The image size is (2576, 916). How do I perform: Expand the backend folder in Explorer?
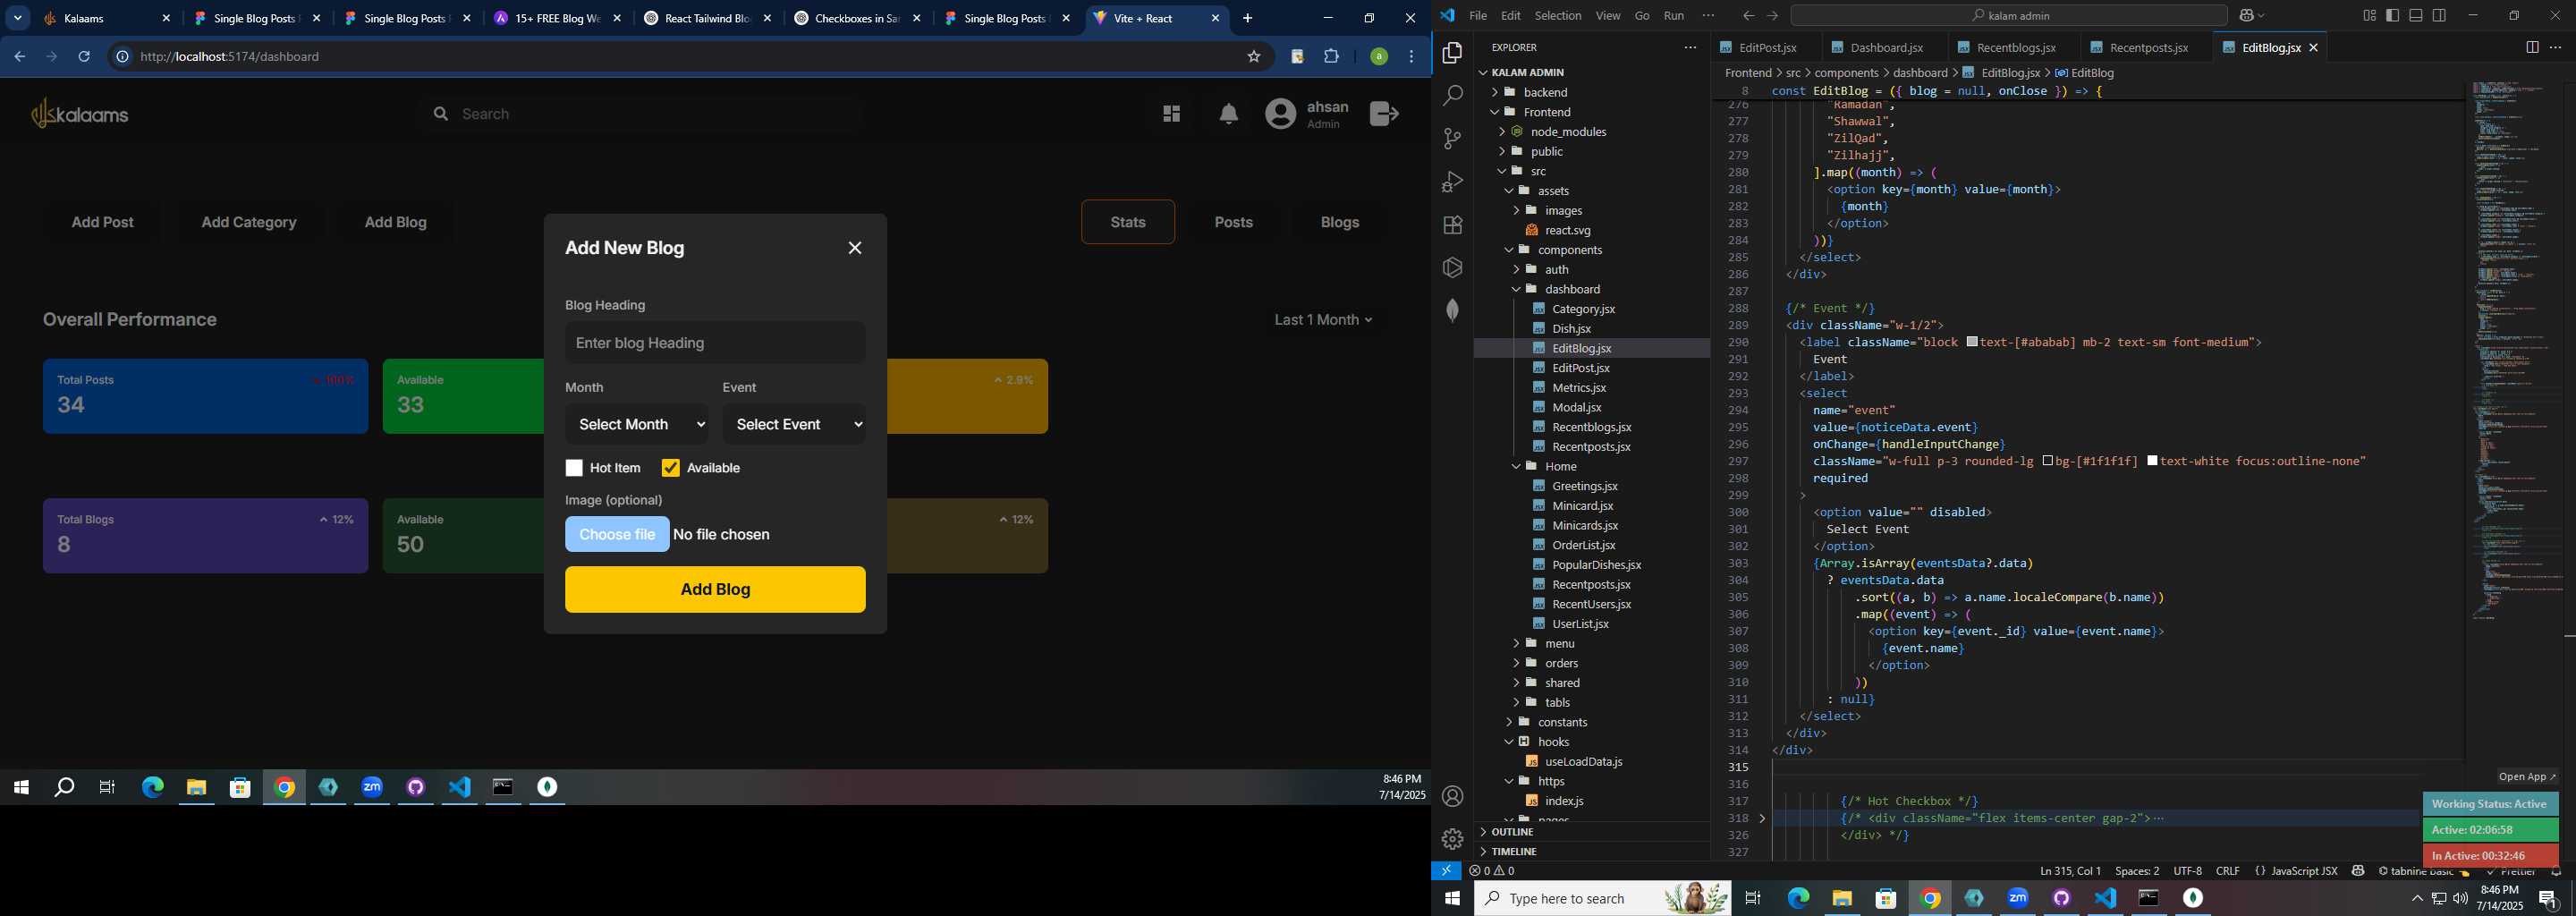(1546, 92)
